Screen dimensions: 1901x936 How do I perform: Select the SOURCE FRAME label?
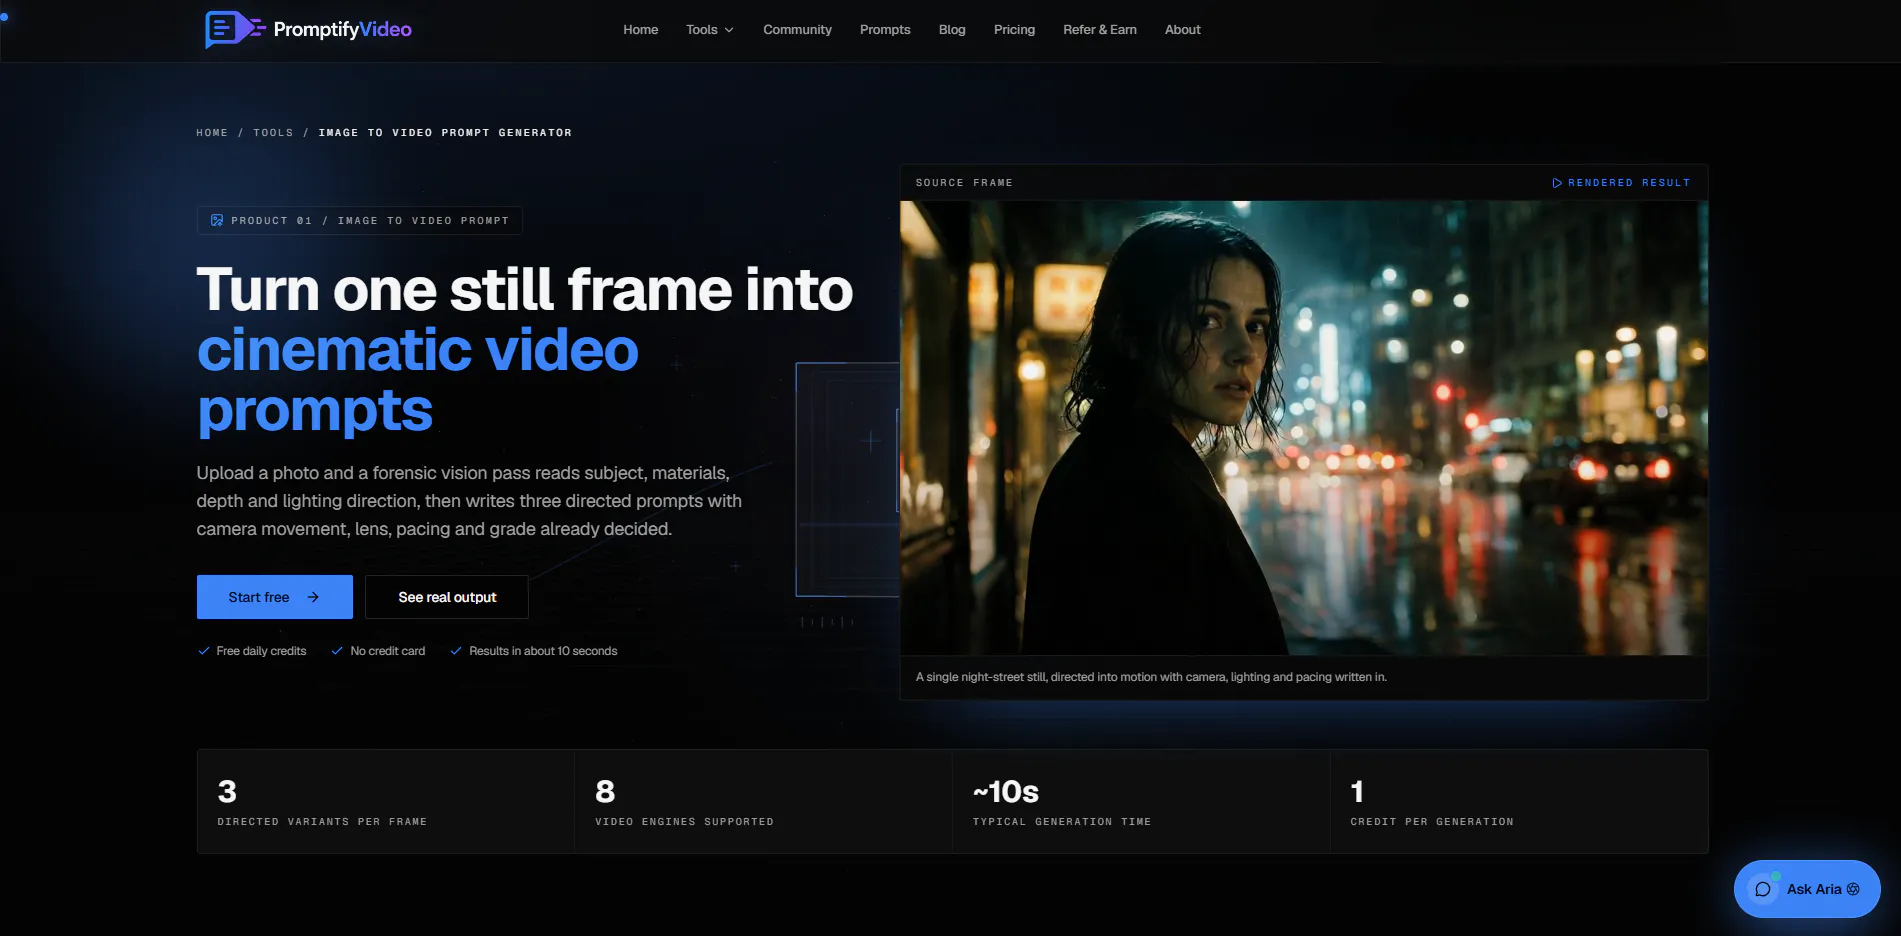coord(964,183)
